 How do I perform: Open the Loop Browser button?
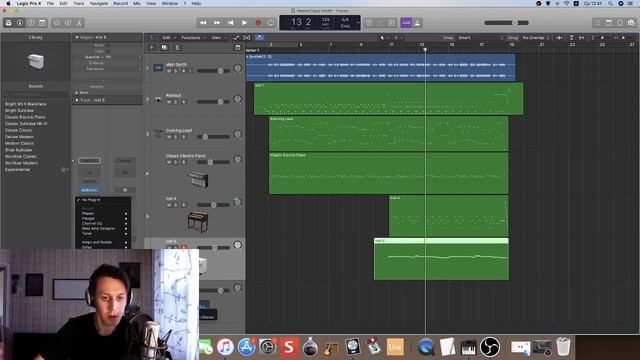click(x=620, y=23)
